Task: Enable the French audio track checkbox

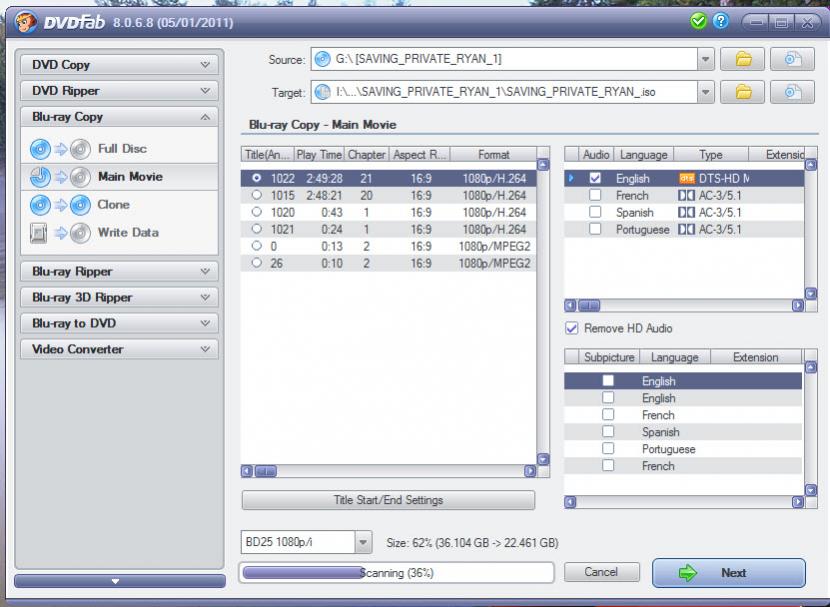Action: [x=596, y=196]
